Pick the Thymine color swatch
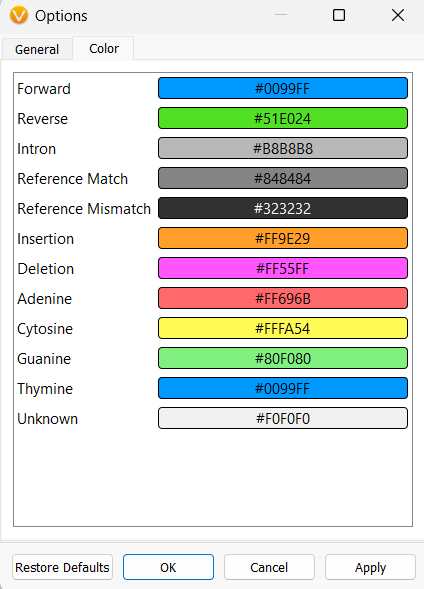 283,388
